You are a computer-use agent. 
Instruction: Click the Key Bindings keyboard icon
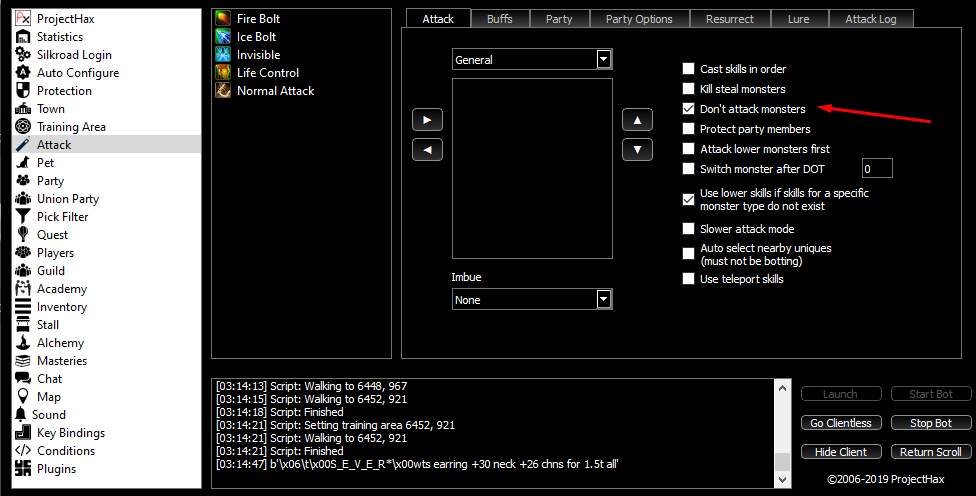23,433
